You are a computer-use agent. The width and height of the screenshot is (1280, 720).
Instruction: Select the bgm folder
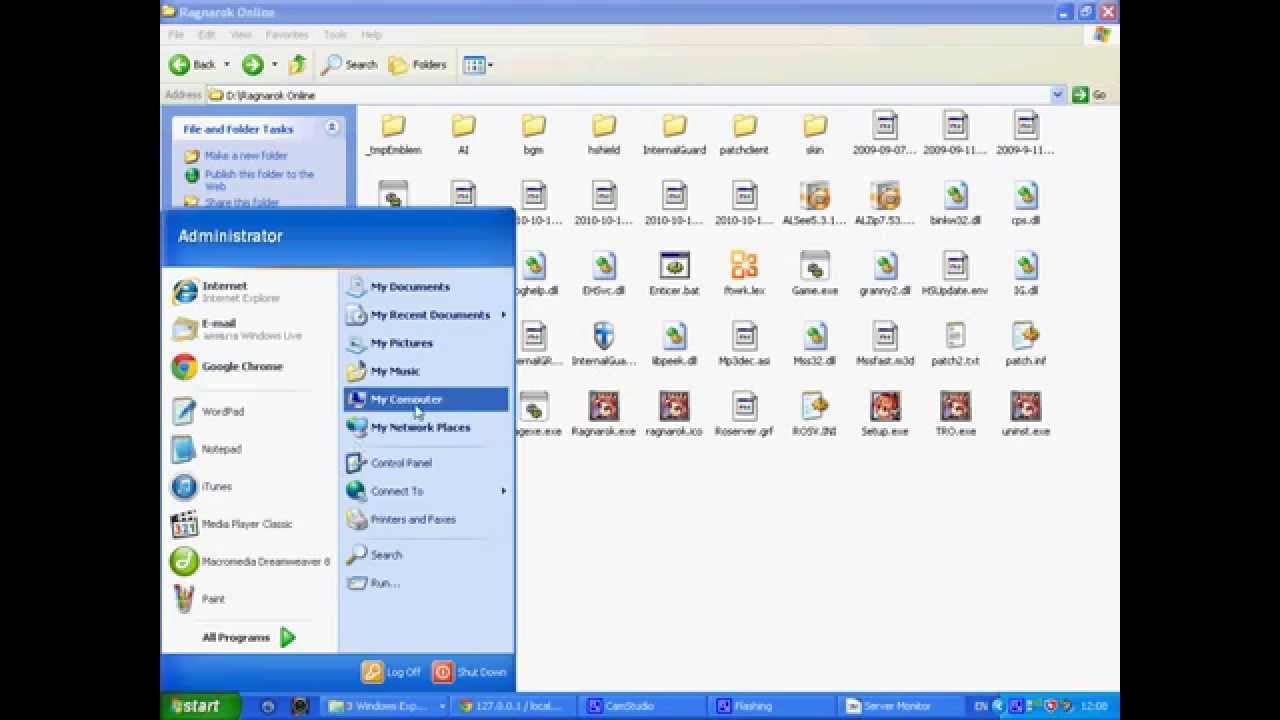pyautogui.click(x=533, y=133)
